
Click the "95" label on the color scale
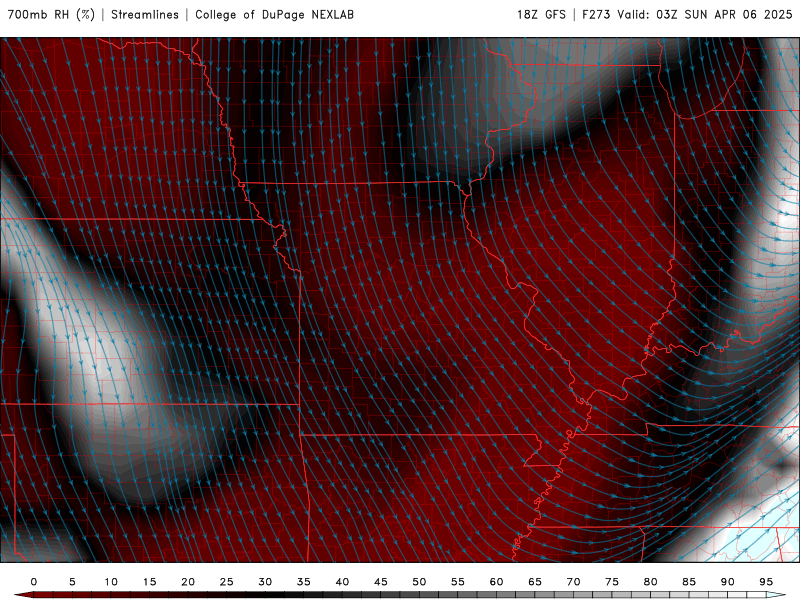(766, 582)
